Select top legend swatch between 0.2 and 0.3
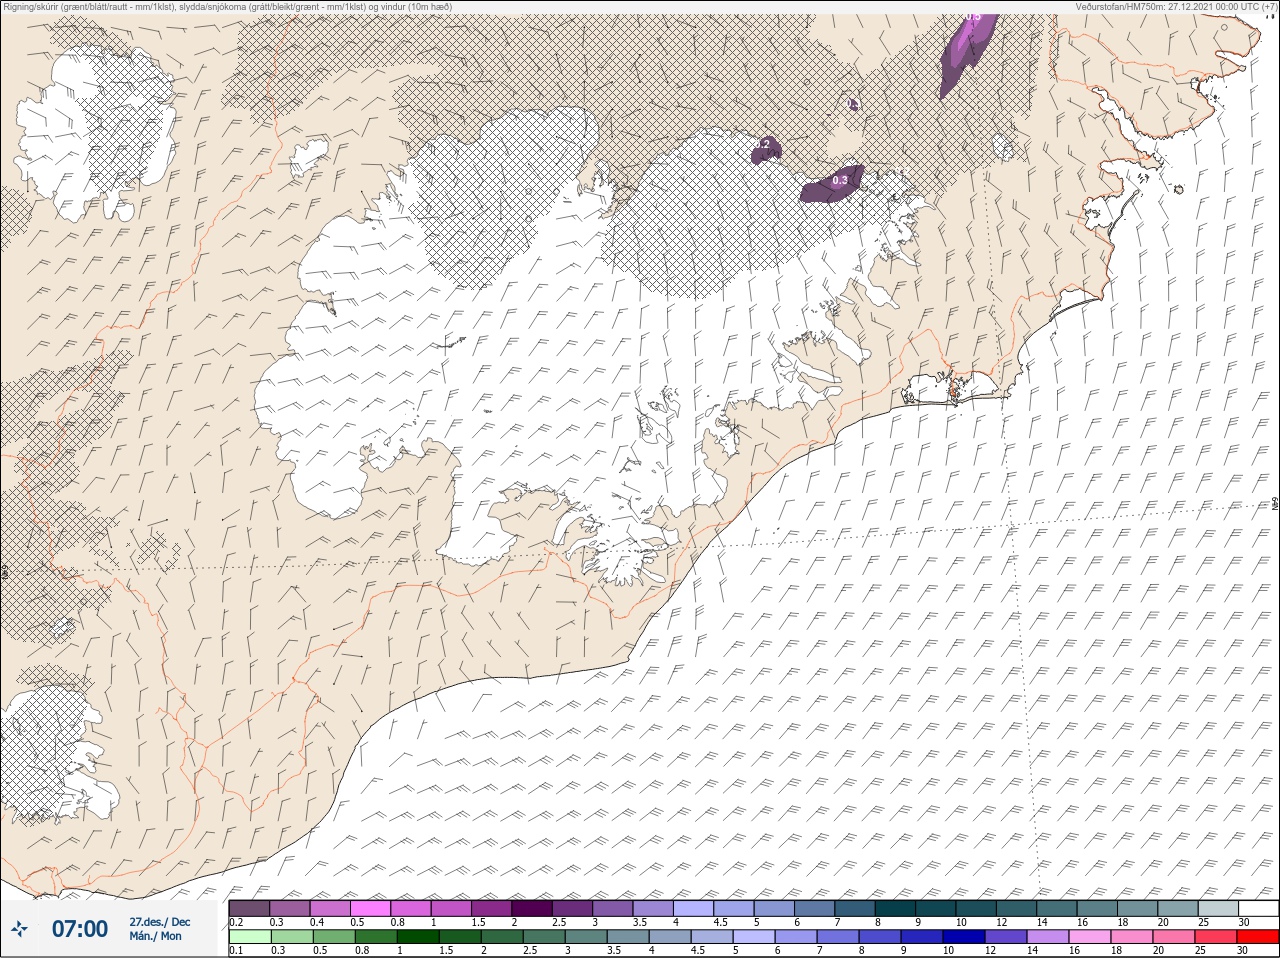This screenshot has height=958, width=1280. tap(249, 908)
